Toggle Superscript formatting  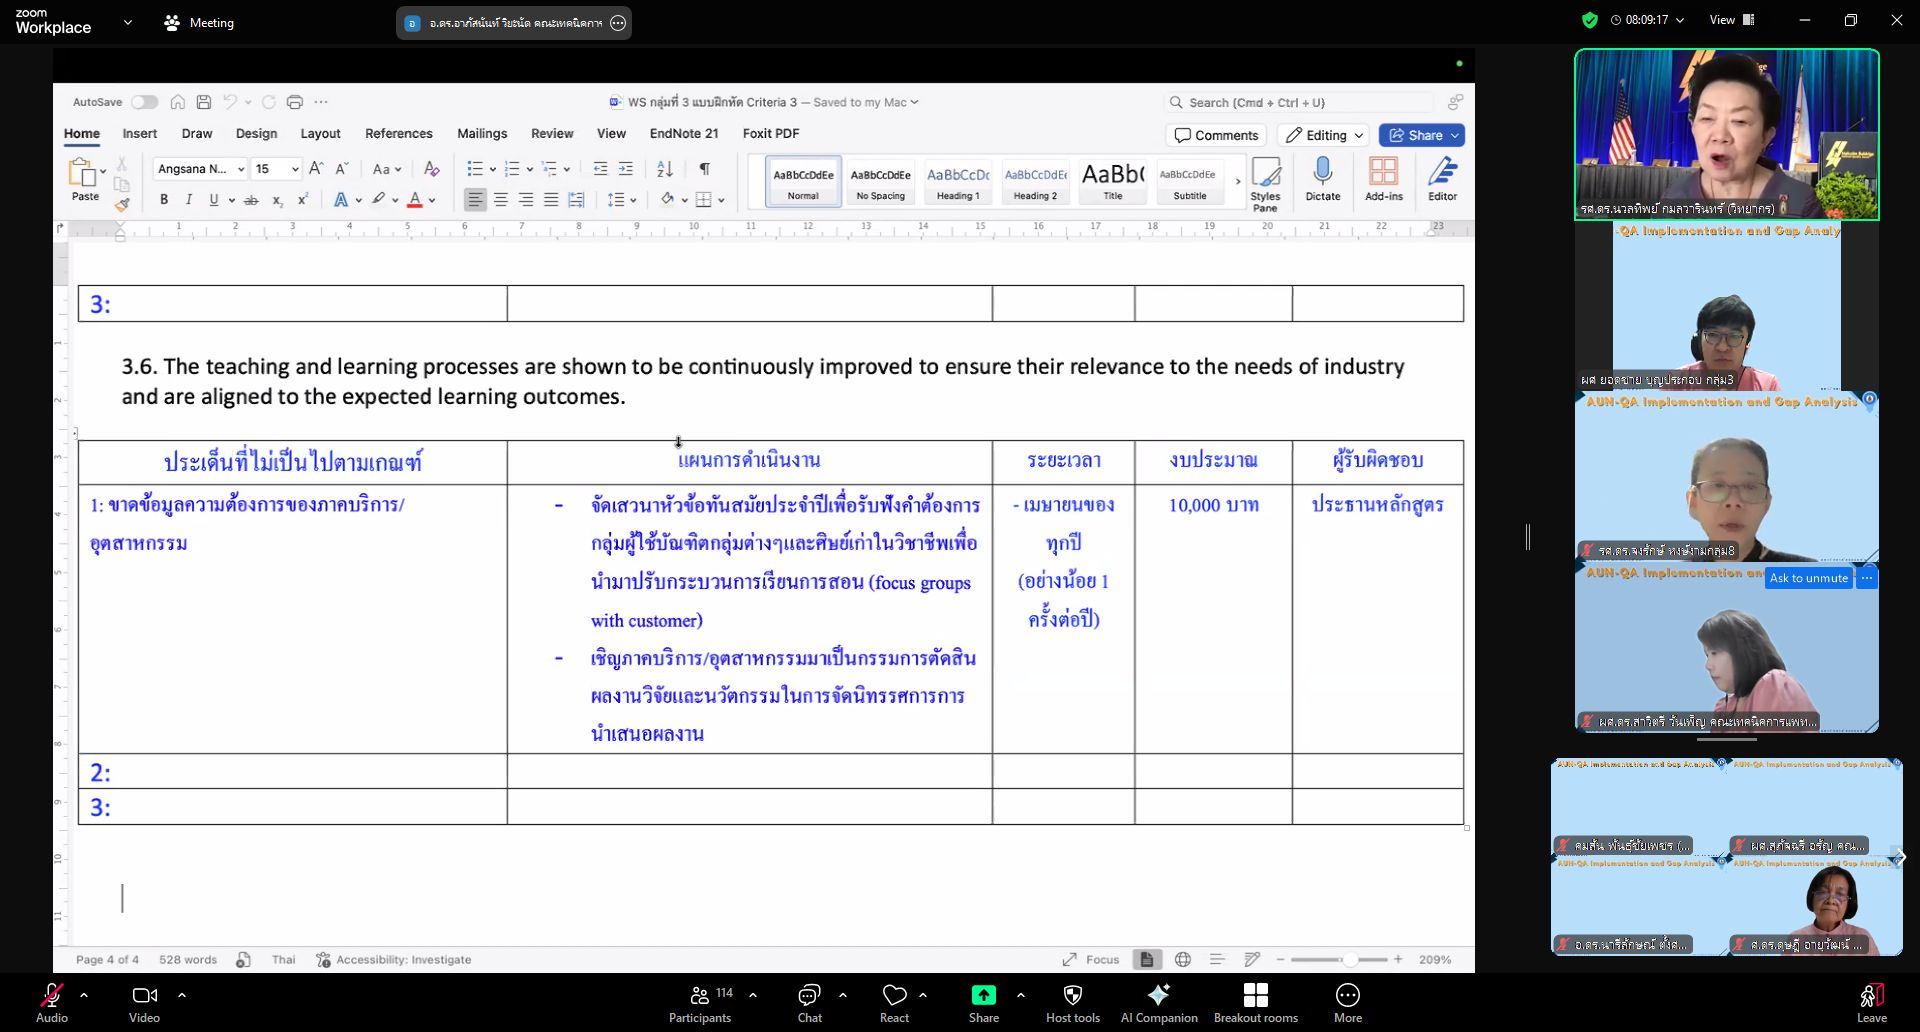pos(302,200)
